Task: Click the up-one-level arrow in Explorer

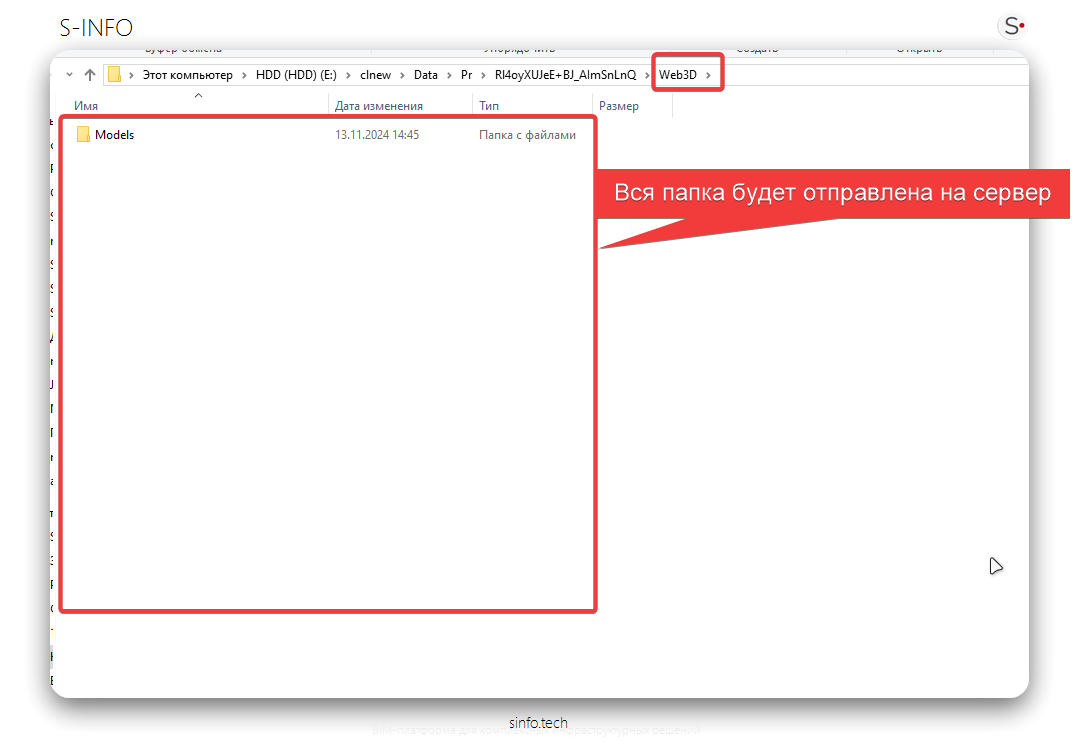Action: click(x=90, y=75)
